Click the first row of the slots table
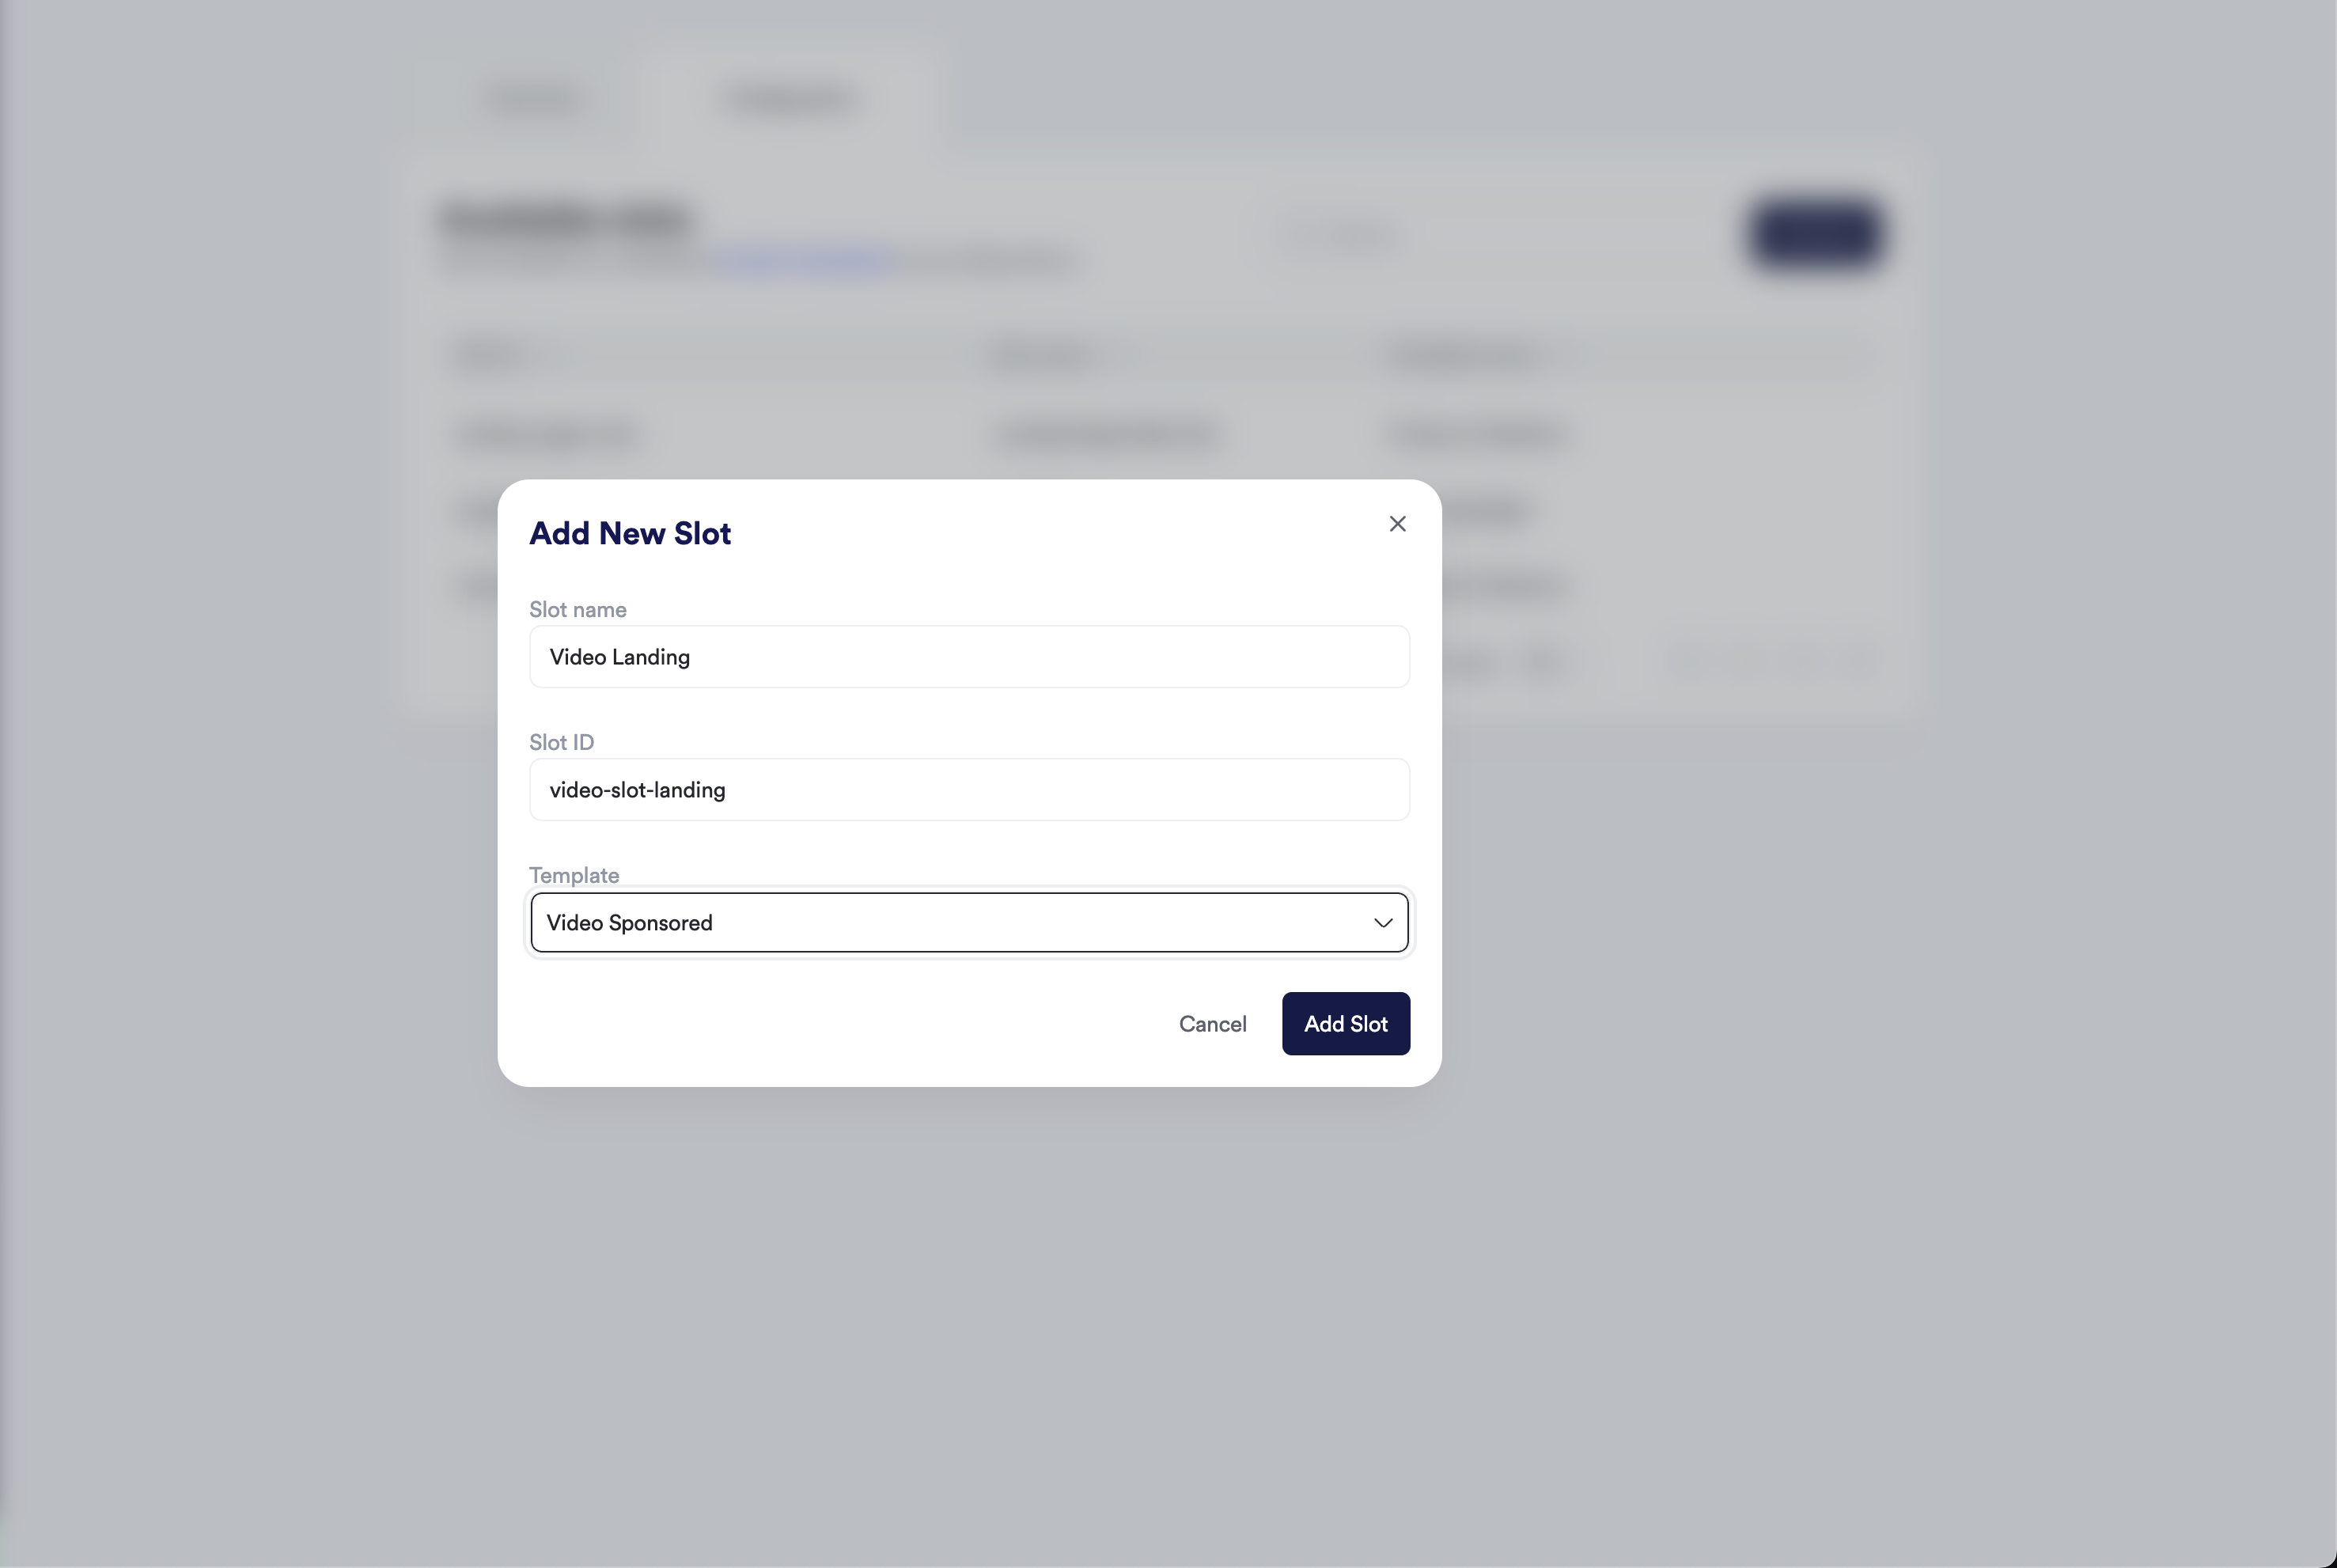Screen dimensions: 2337x1568 (x=1100, y=435)
